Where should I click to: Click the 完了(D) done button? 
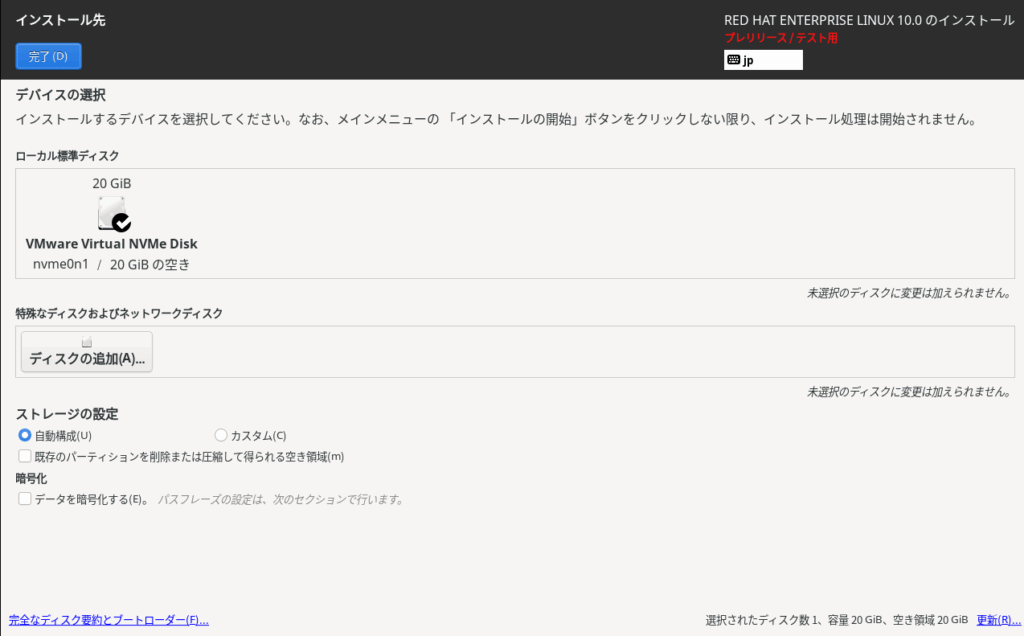coord(48,56)
